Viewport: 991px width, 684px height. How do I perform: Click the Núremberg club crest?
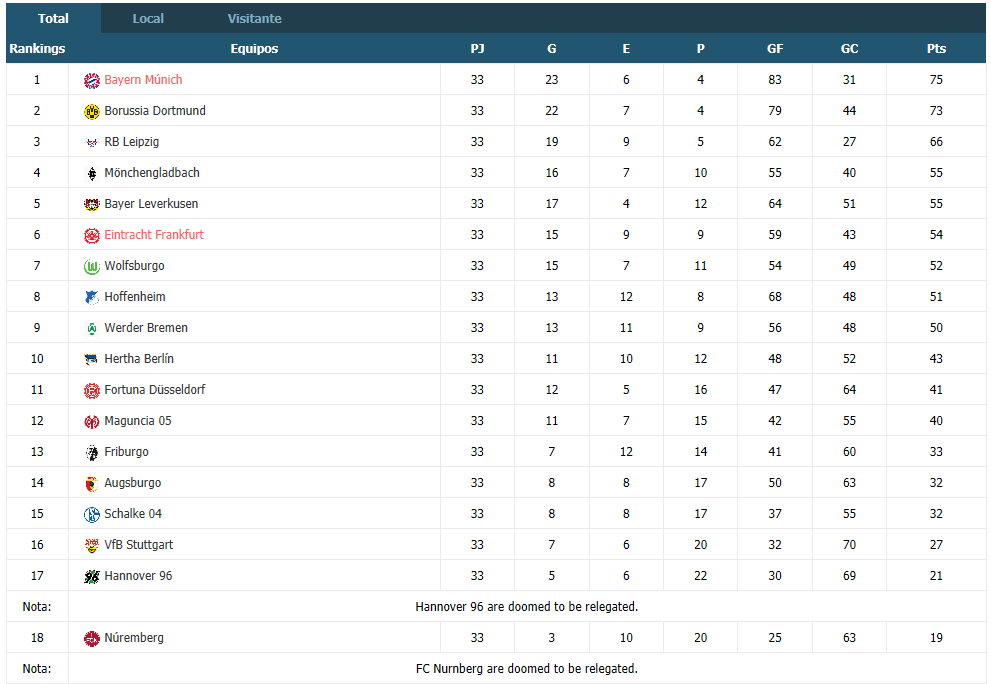pyautogui.click(x=92, y=638)
